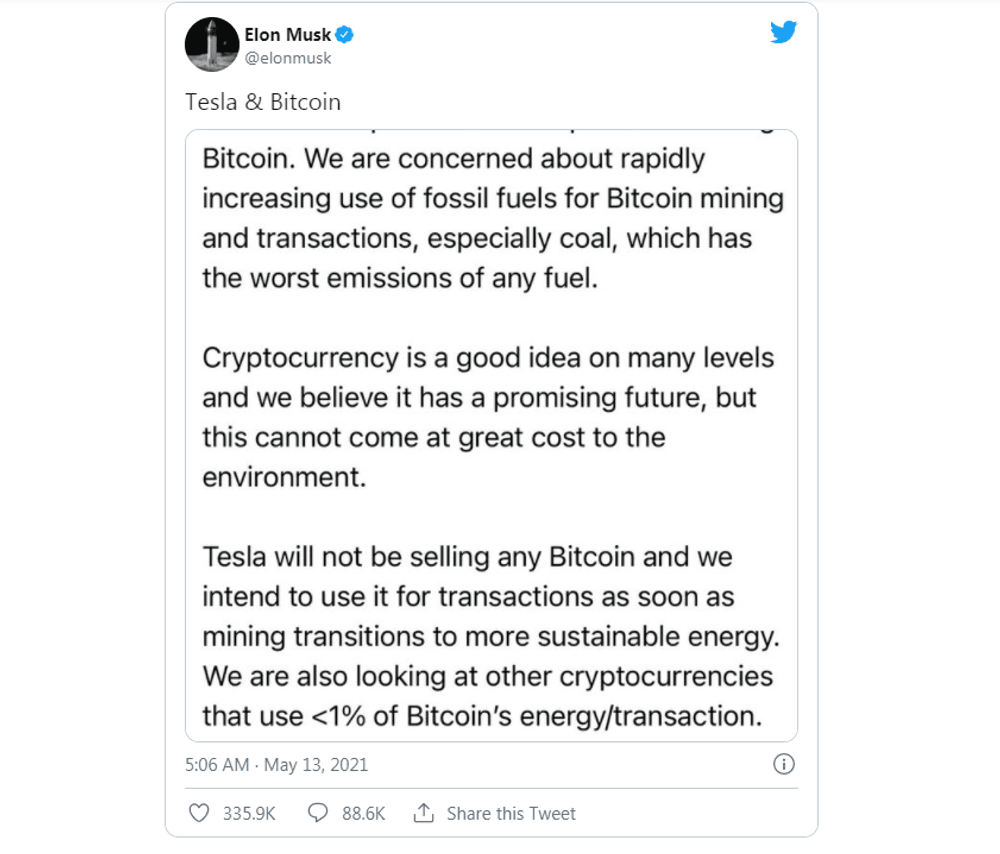Click the Elon Musk display name
Screen dimensions: 1000x854
[x=287, y=36]
